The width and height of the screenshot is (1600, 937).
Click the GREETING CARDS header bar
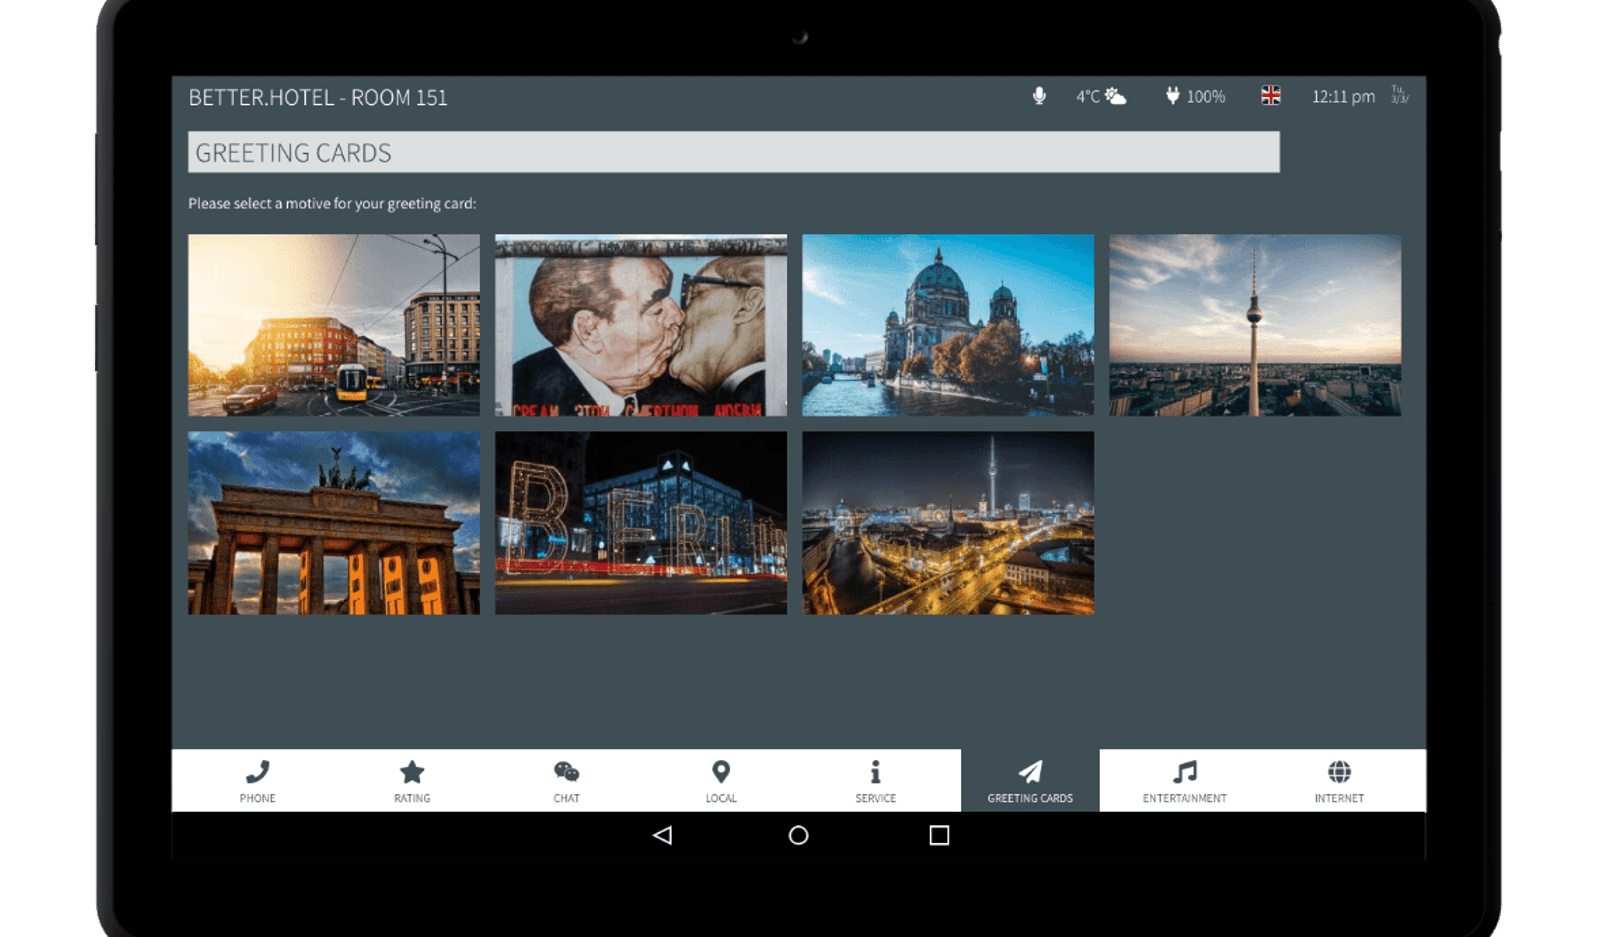[734, 152]
